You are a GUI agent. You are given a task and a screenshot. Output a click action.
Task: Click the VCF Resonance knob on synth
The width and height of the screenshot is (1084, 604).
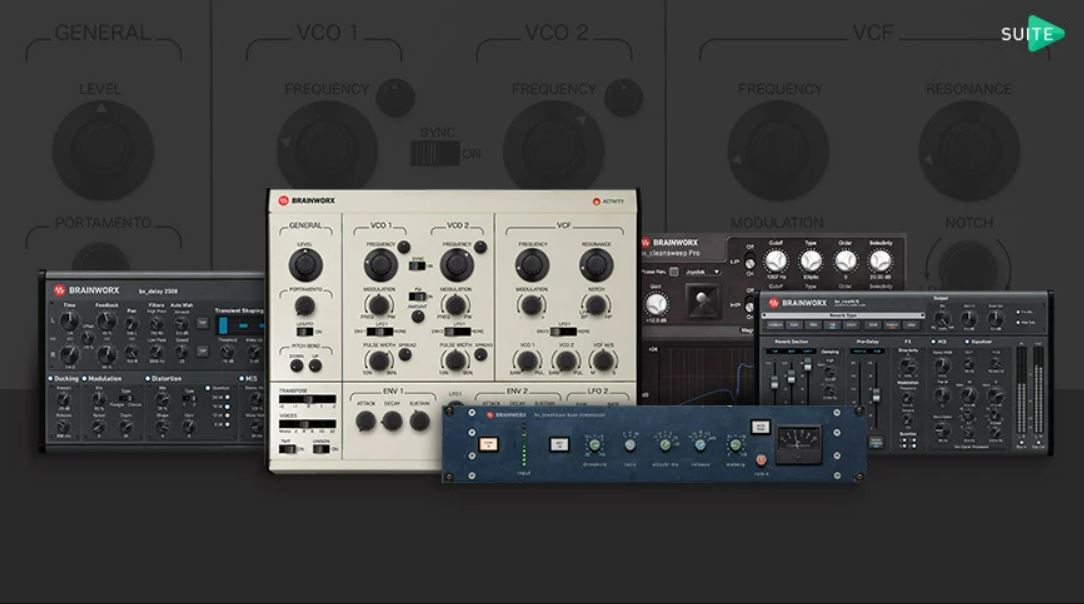click(x=596, y=265)
